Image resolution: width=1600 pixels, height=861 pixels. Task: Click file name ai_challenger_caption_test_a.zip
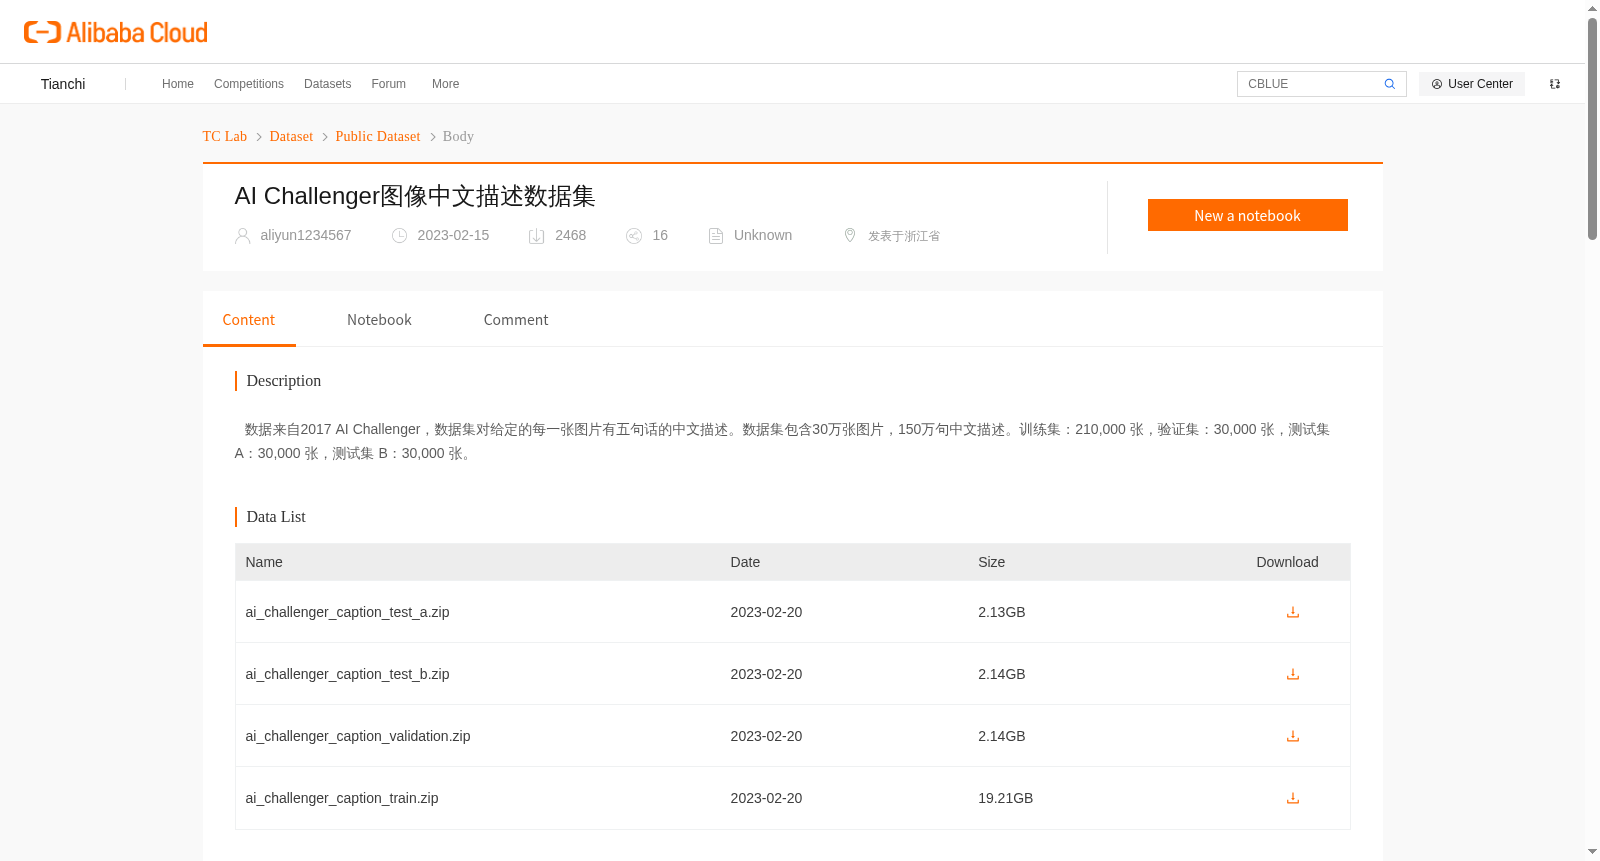(x=347, y=612)
